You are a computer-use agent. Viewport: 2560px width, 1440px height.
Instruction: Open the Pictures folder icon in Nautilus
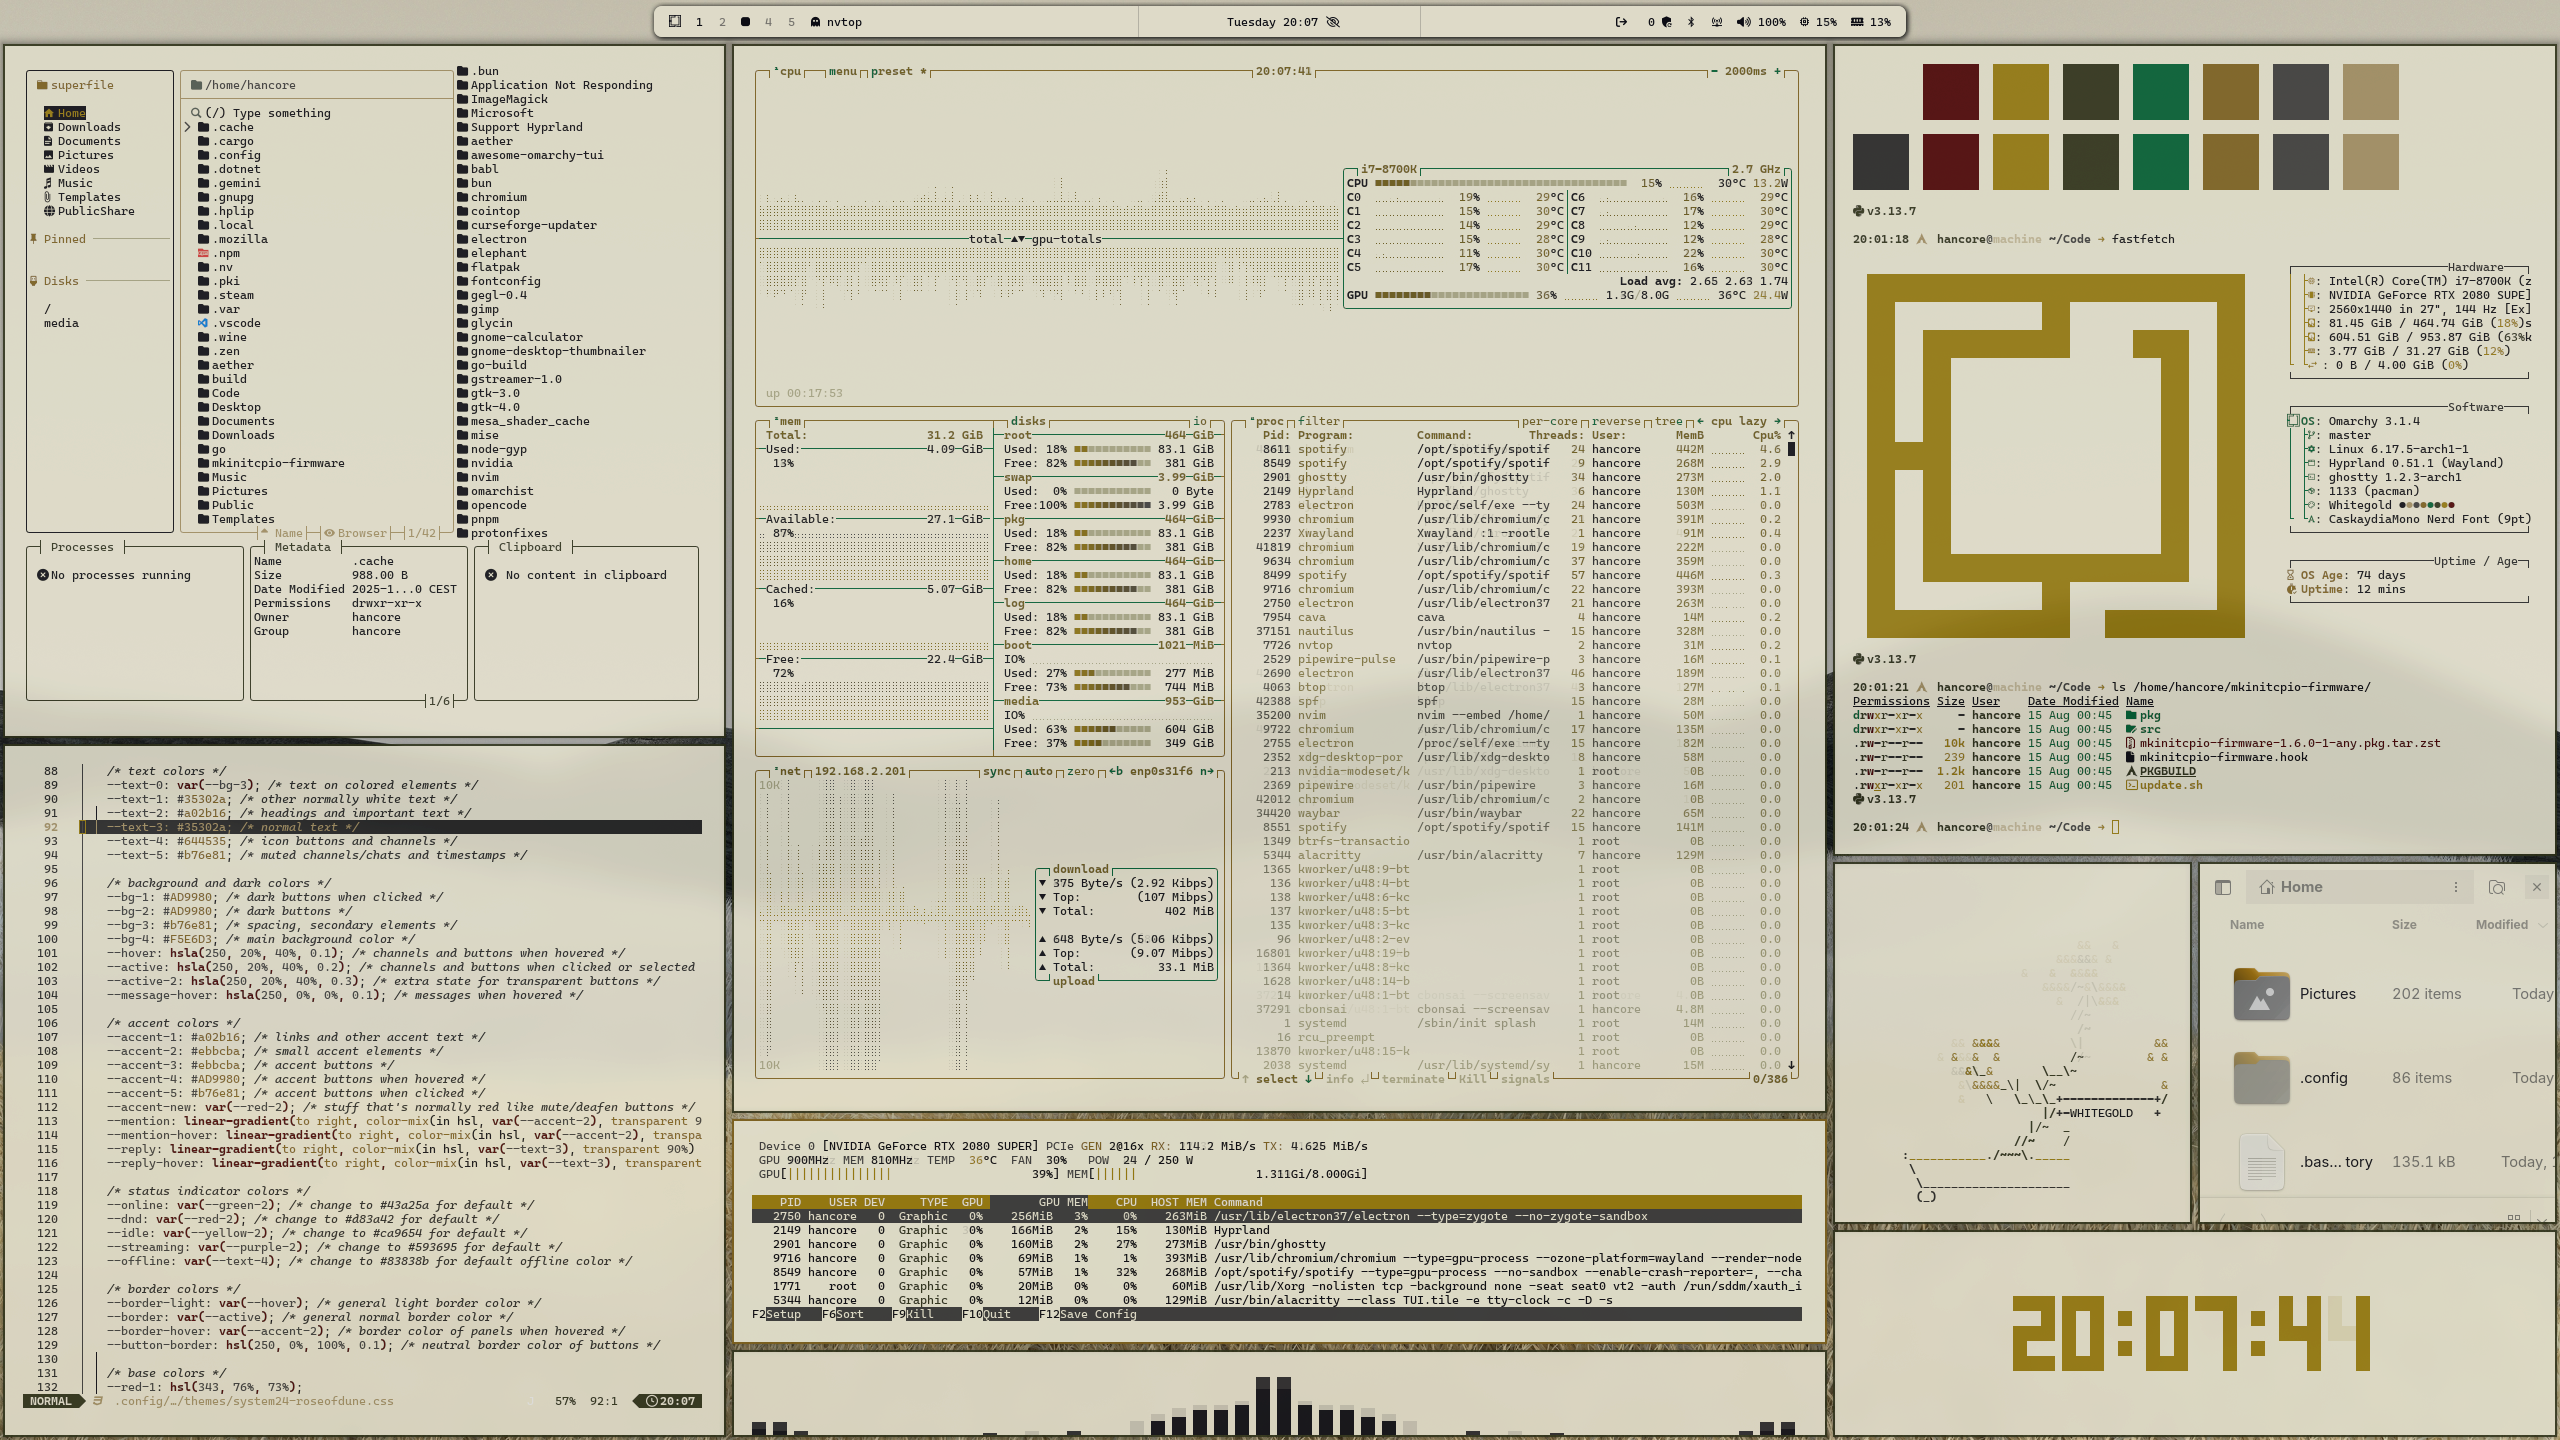coord(2261,994)
